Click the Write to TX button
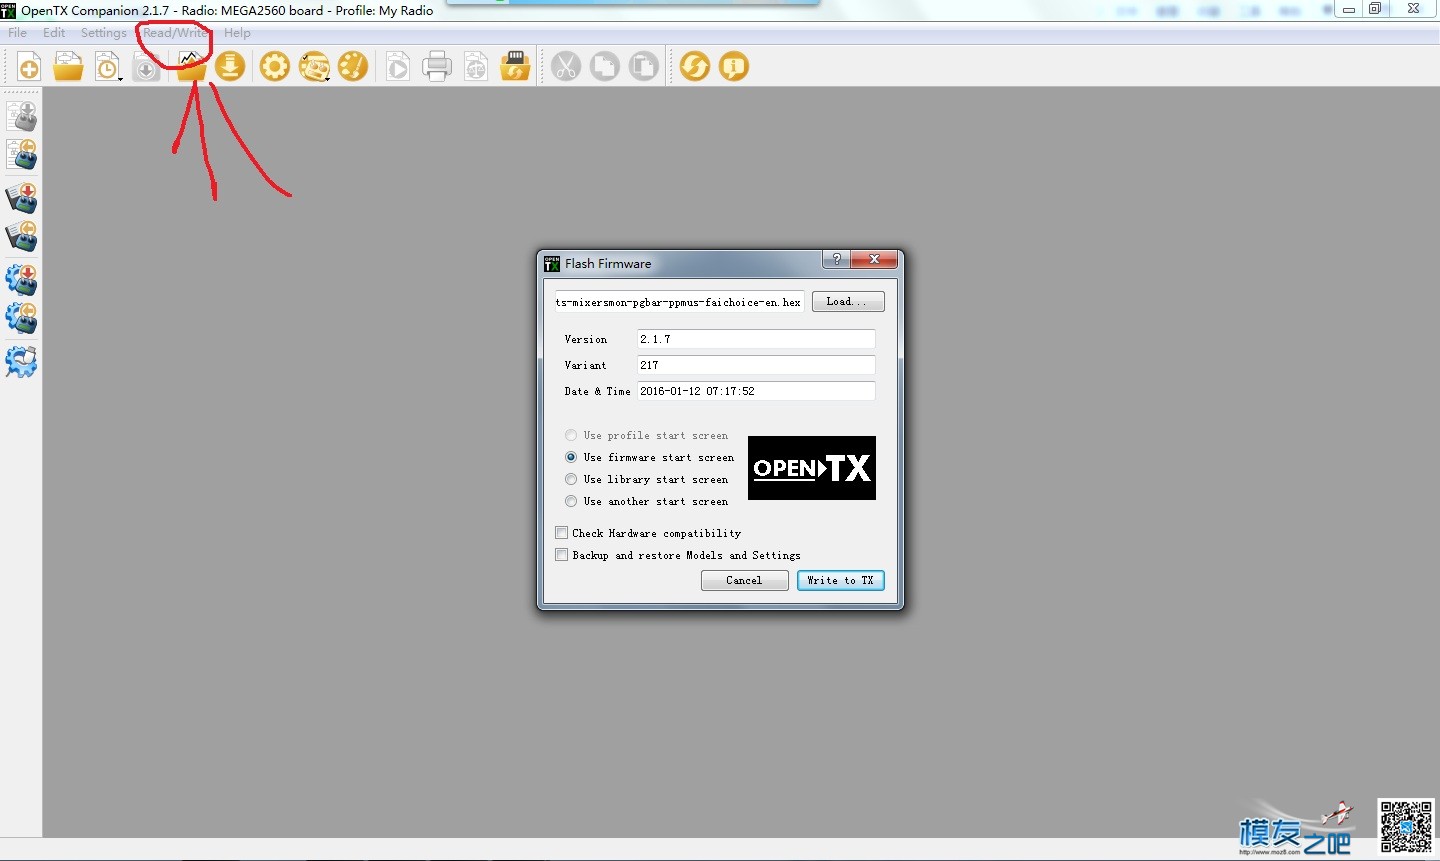 point(841,580)
